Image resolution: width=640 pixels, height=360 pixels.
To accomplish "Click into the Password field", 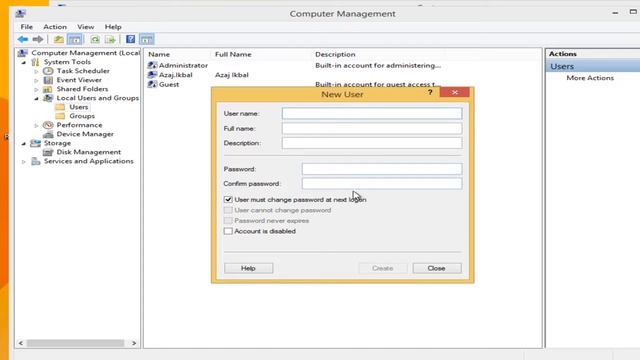I will tap(382, 169).
